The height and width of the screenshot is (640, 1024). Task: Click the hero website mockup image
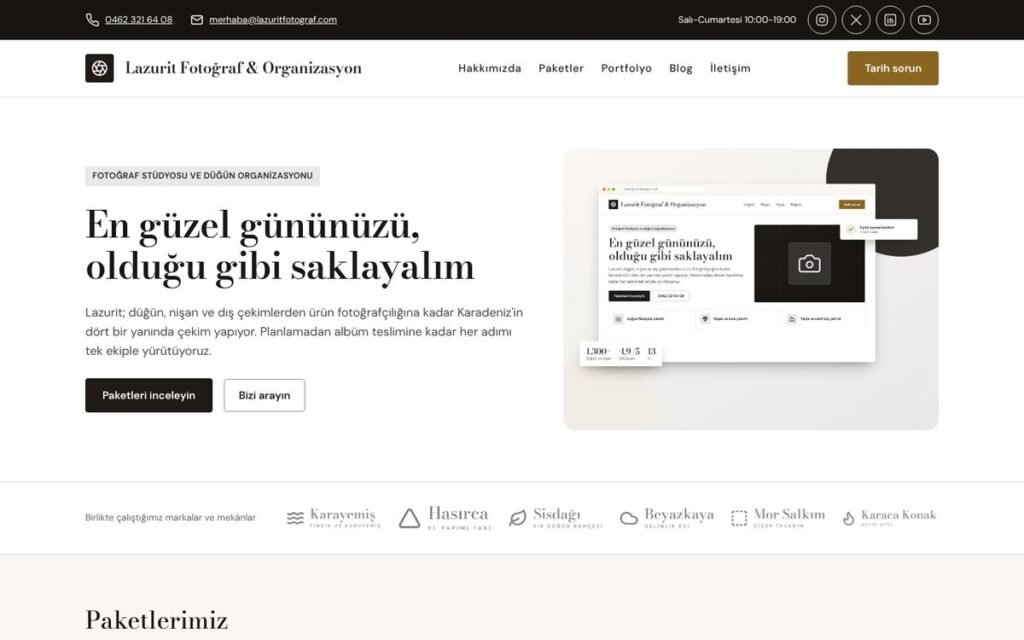pos(751,289)
